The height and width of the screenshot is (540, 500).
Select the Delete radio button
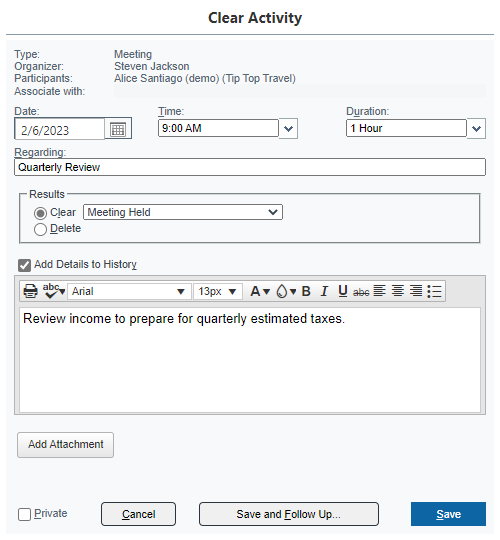pos(40,229)
